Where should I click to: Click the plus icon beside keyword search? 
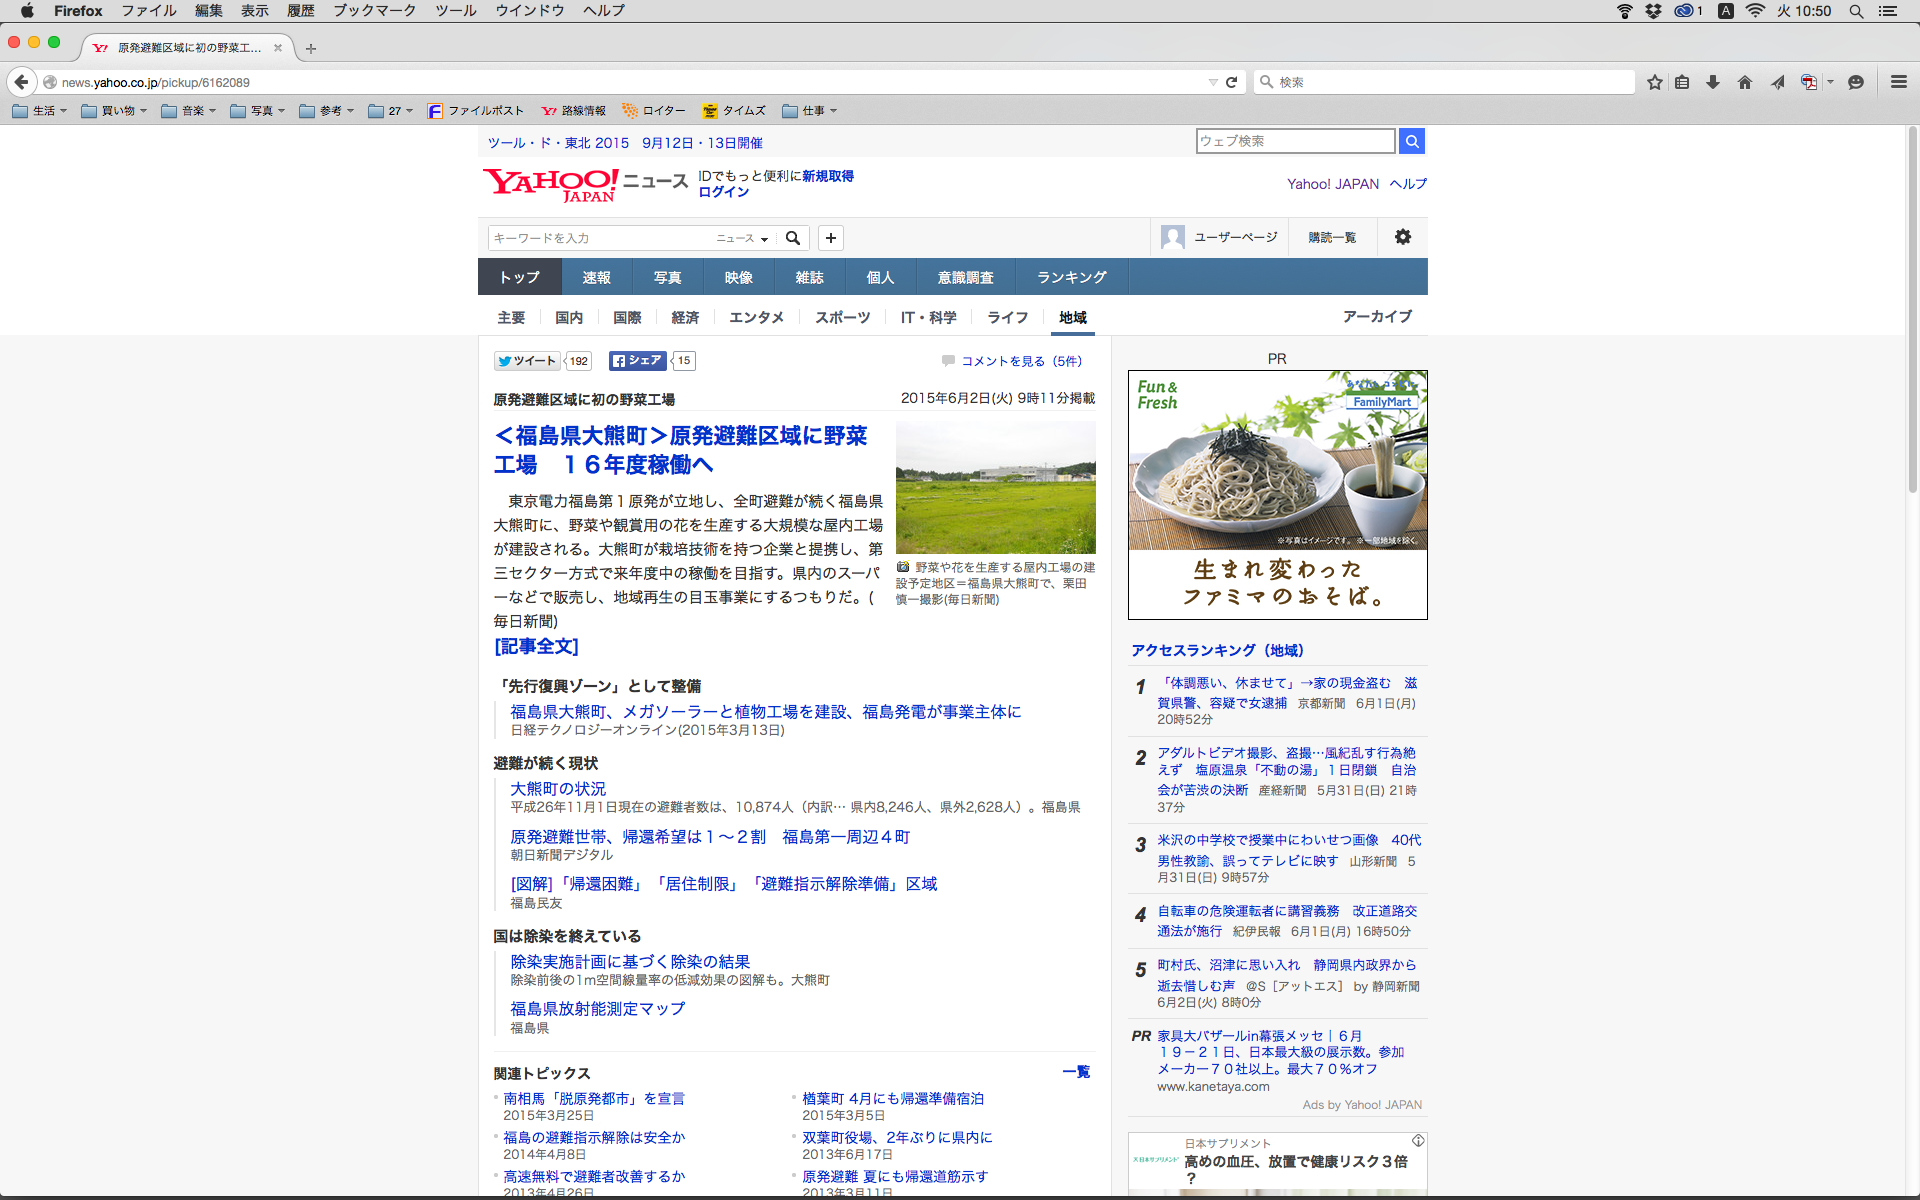tap(830, 238)
